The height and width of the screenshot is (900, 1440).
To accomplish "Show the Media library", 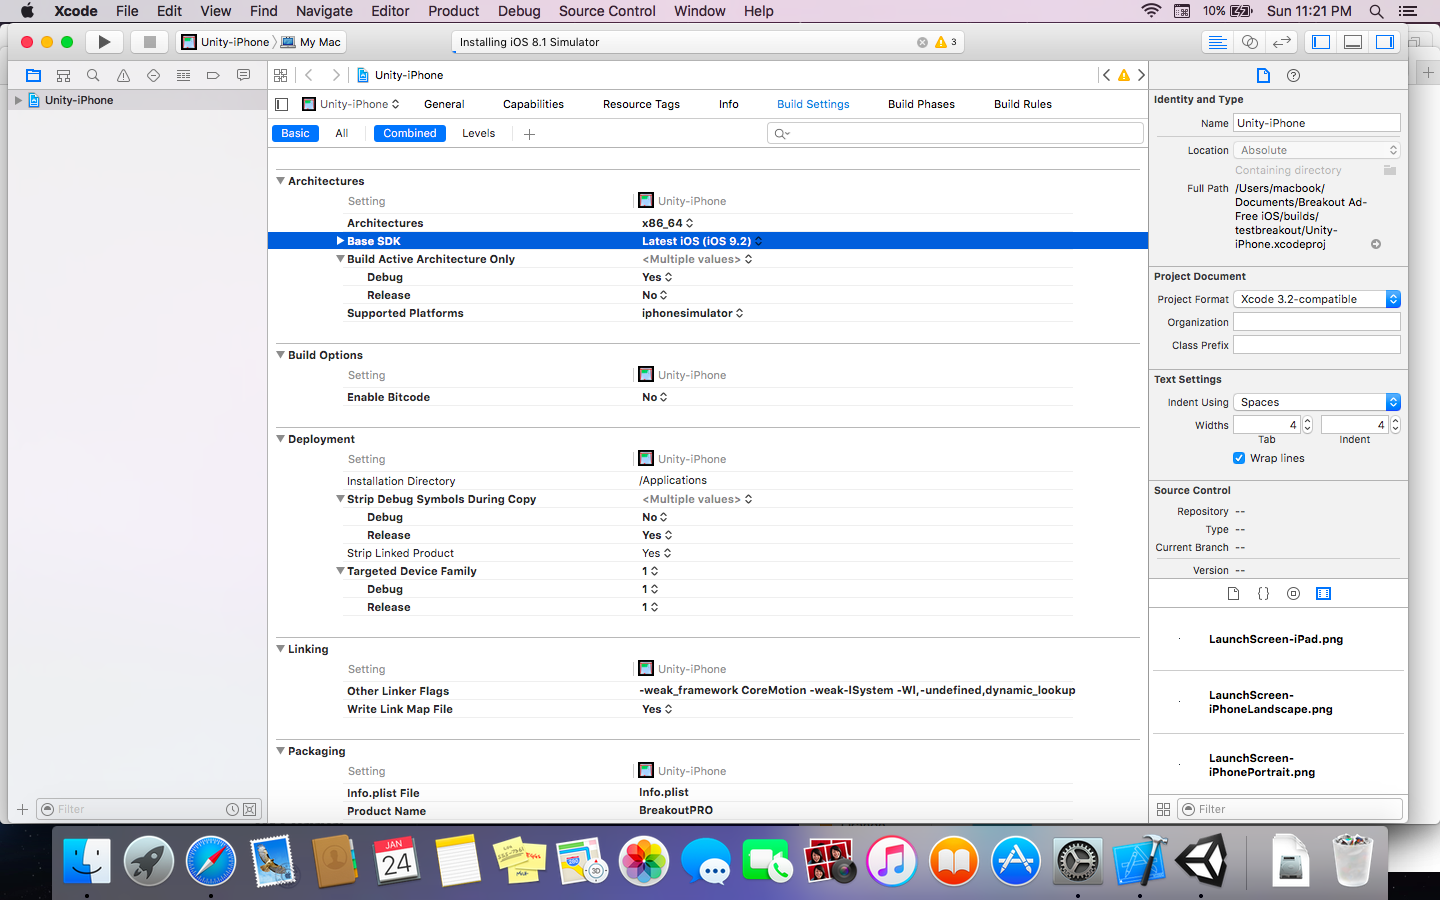I will coord(1323,593).
